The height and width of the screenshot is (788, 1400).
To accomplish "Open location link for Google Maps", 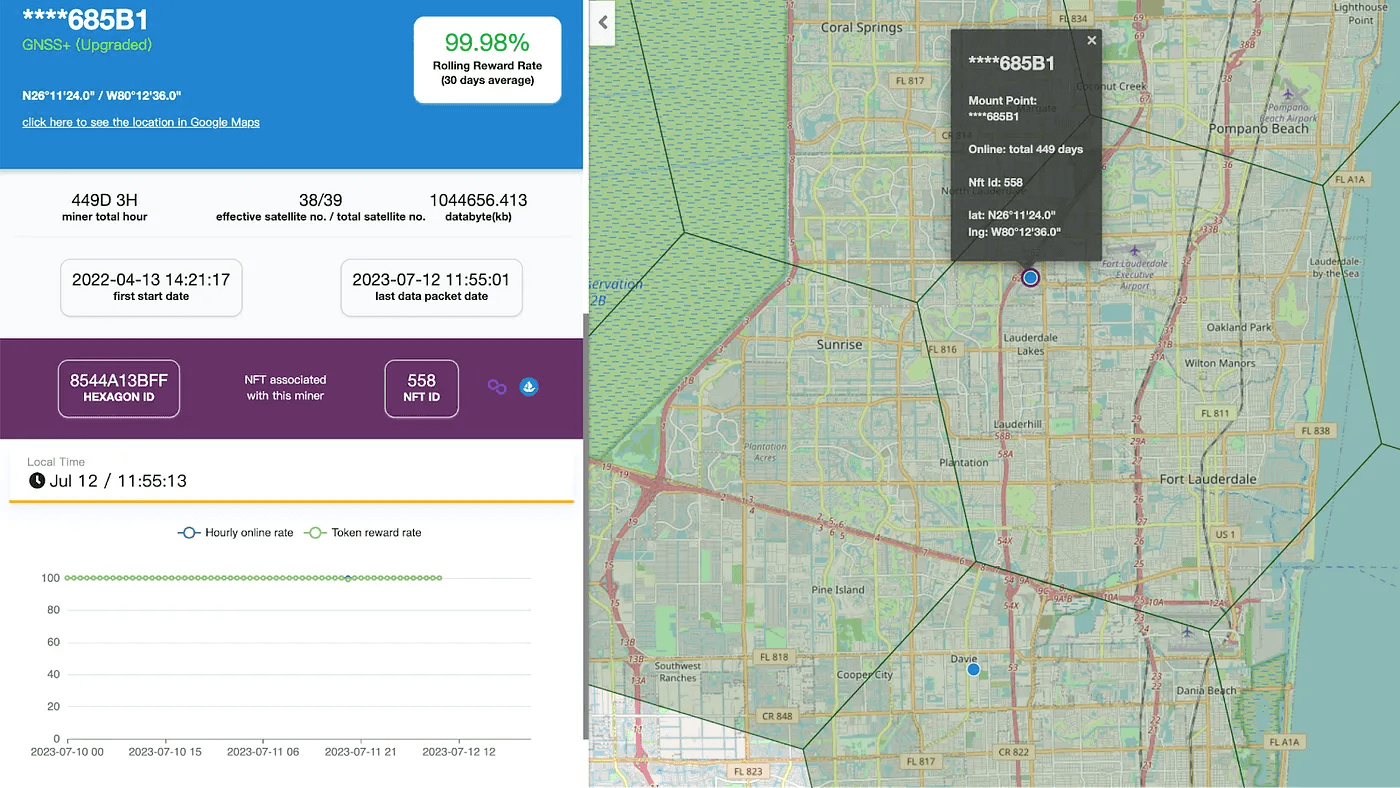I will point(141,122).
